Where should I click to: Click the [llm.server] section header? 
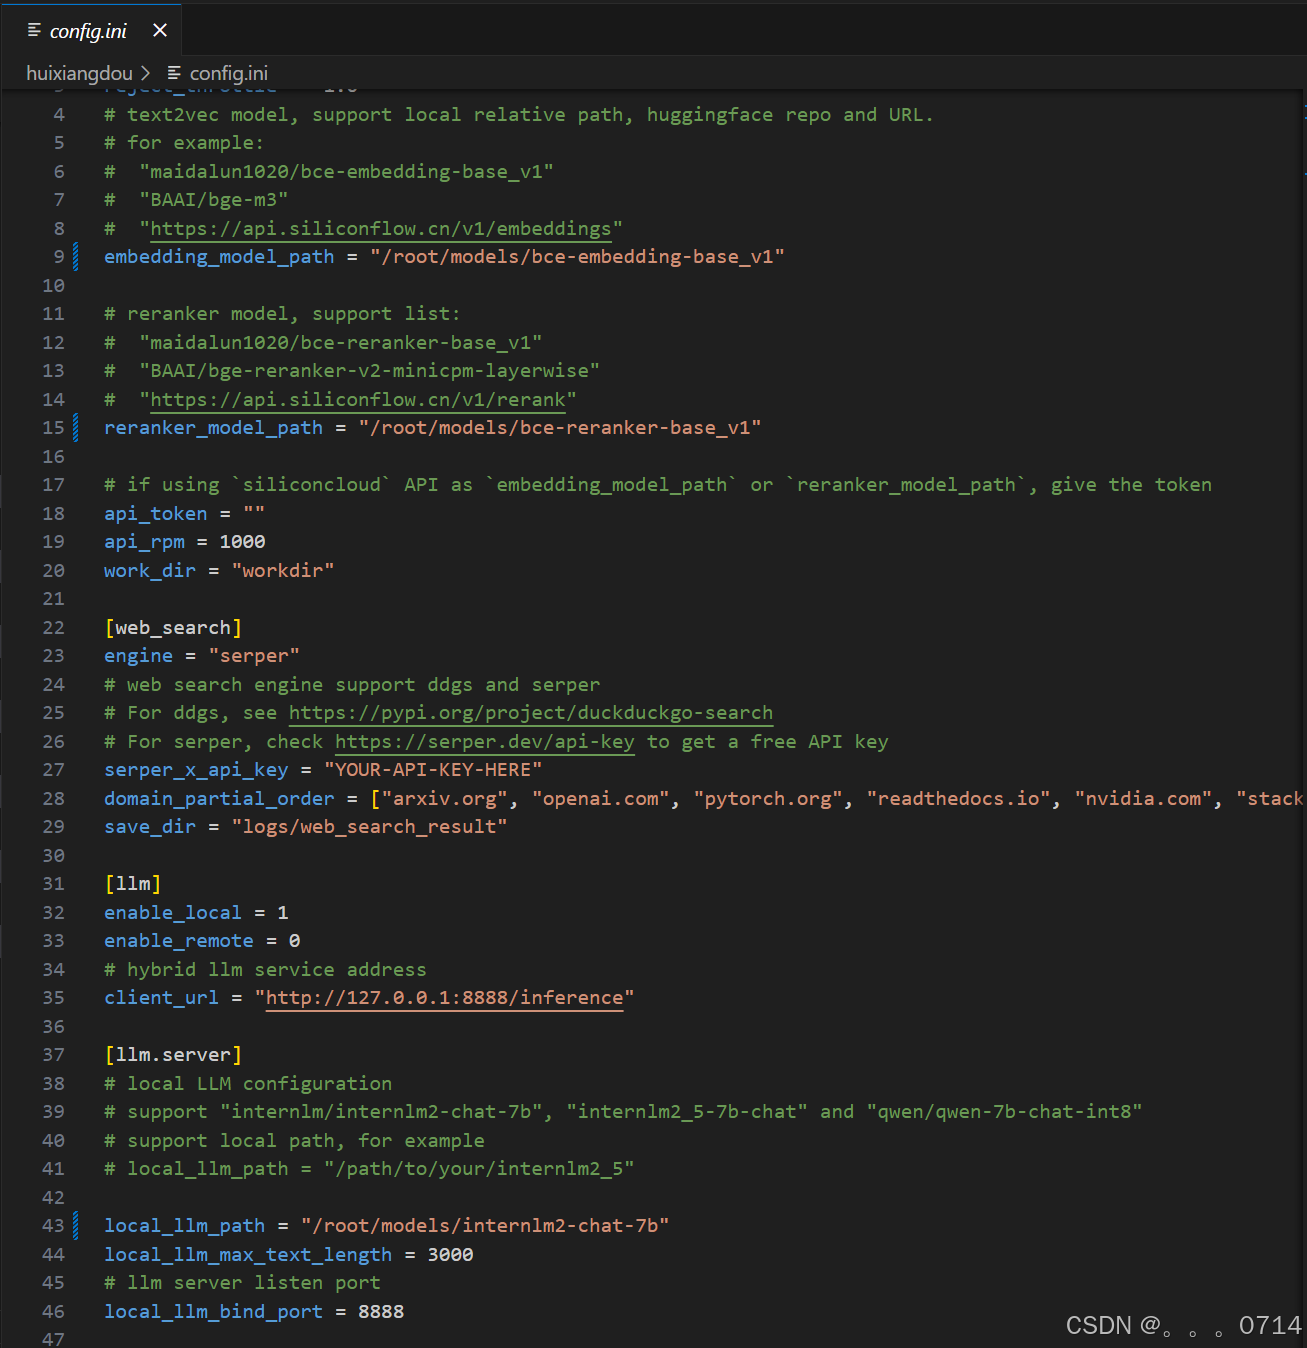click(x=173, y=1055)
